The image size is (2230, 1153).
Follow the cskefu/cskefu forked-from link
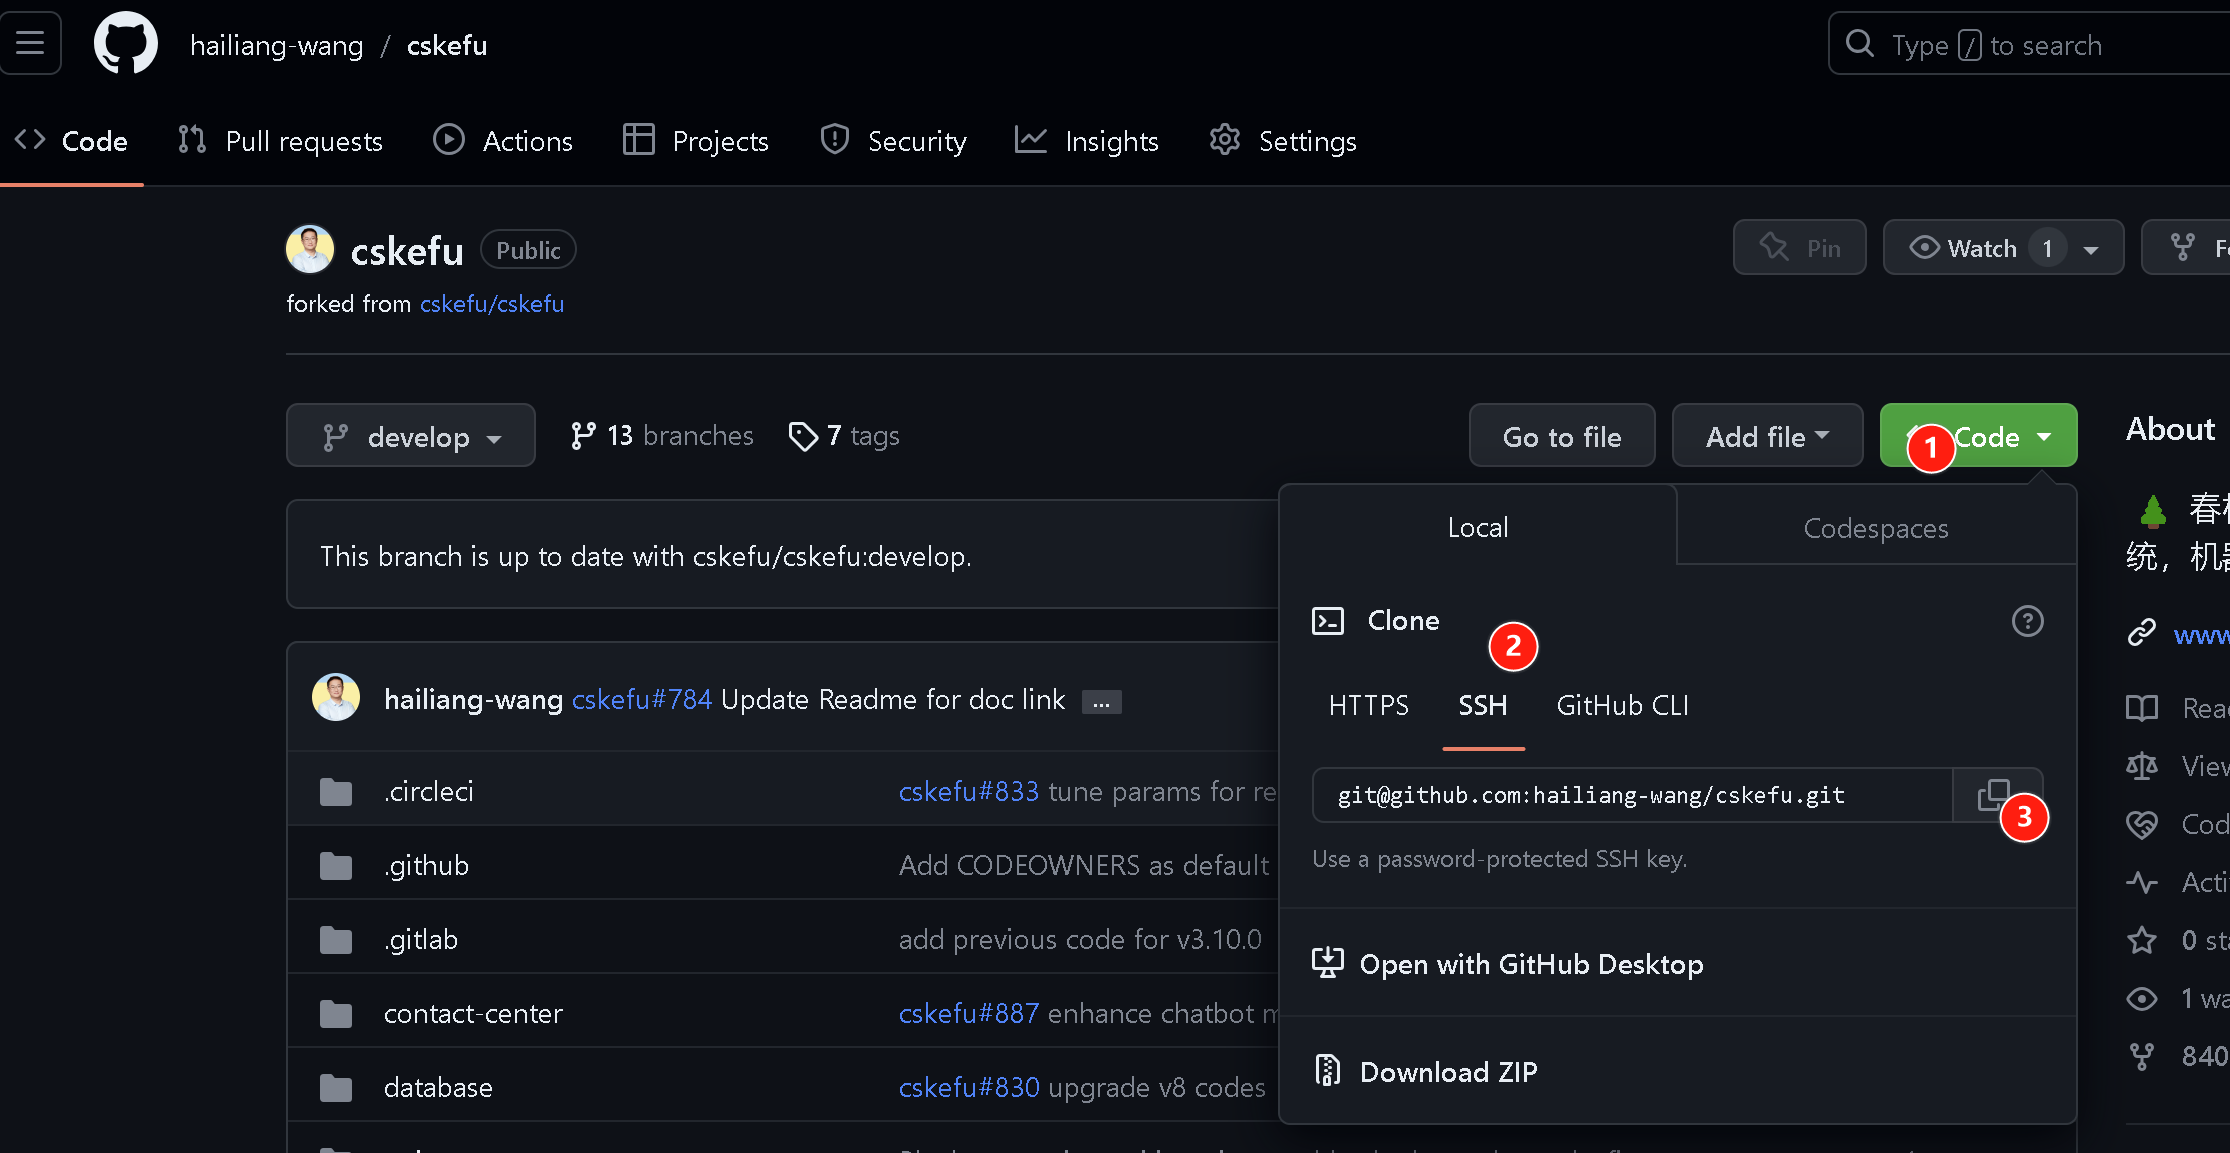point(492,304)
